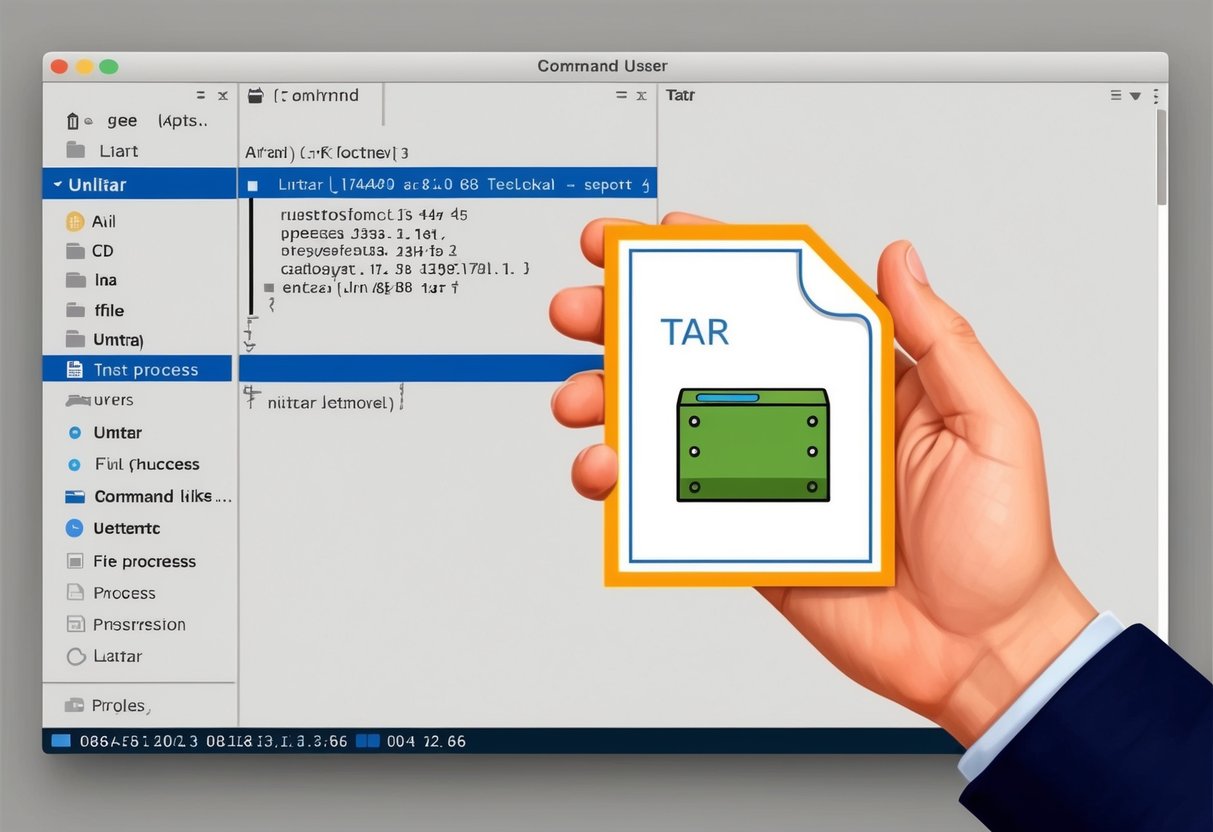Toggle the blue square beside the Lirtar row
Image resolution: width=1213 pixels, height=832 pixels.
tap(252, 184)
